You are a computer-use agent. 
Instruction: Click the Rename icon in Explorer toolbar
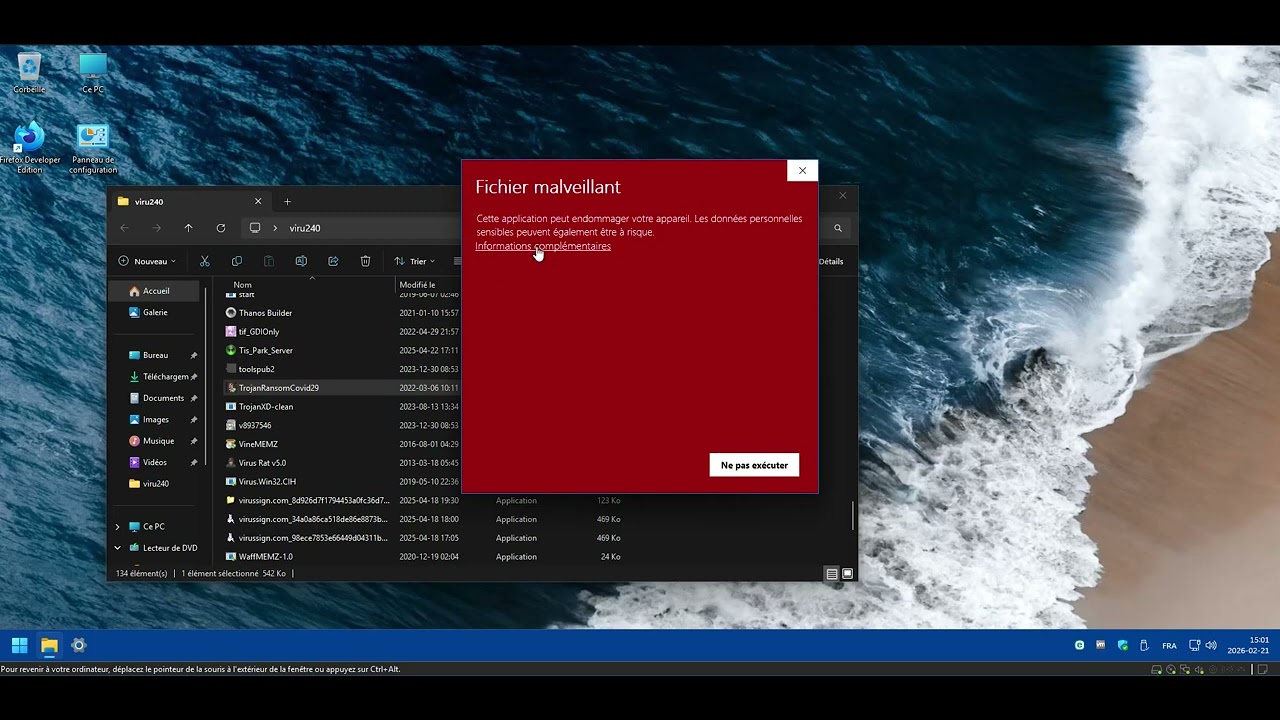click(x=301, y=261)
